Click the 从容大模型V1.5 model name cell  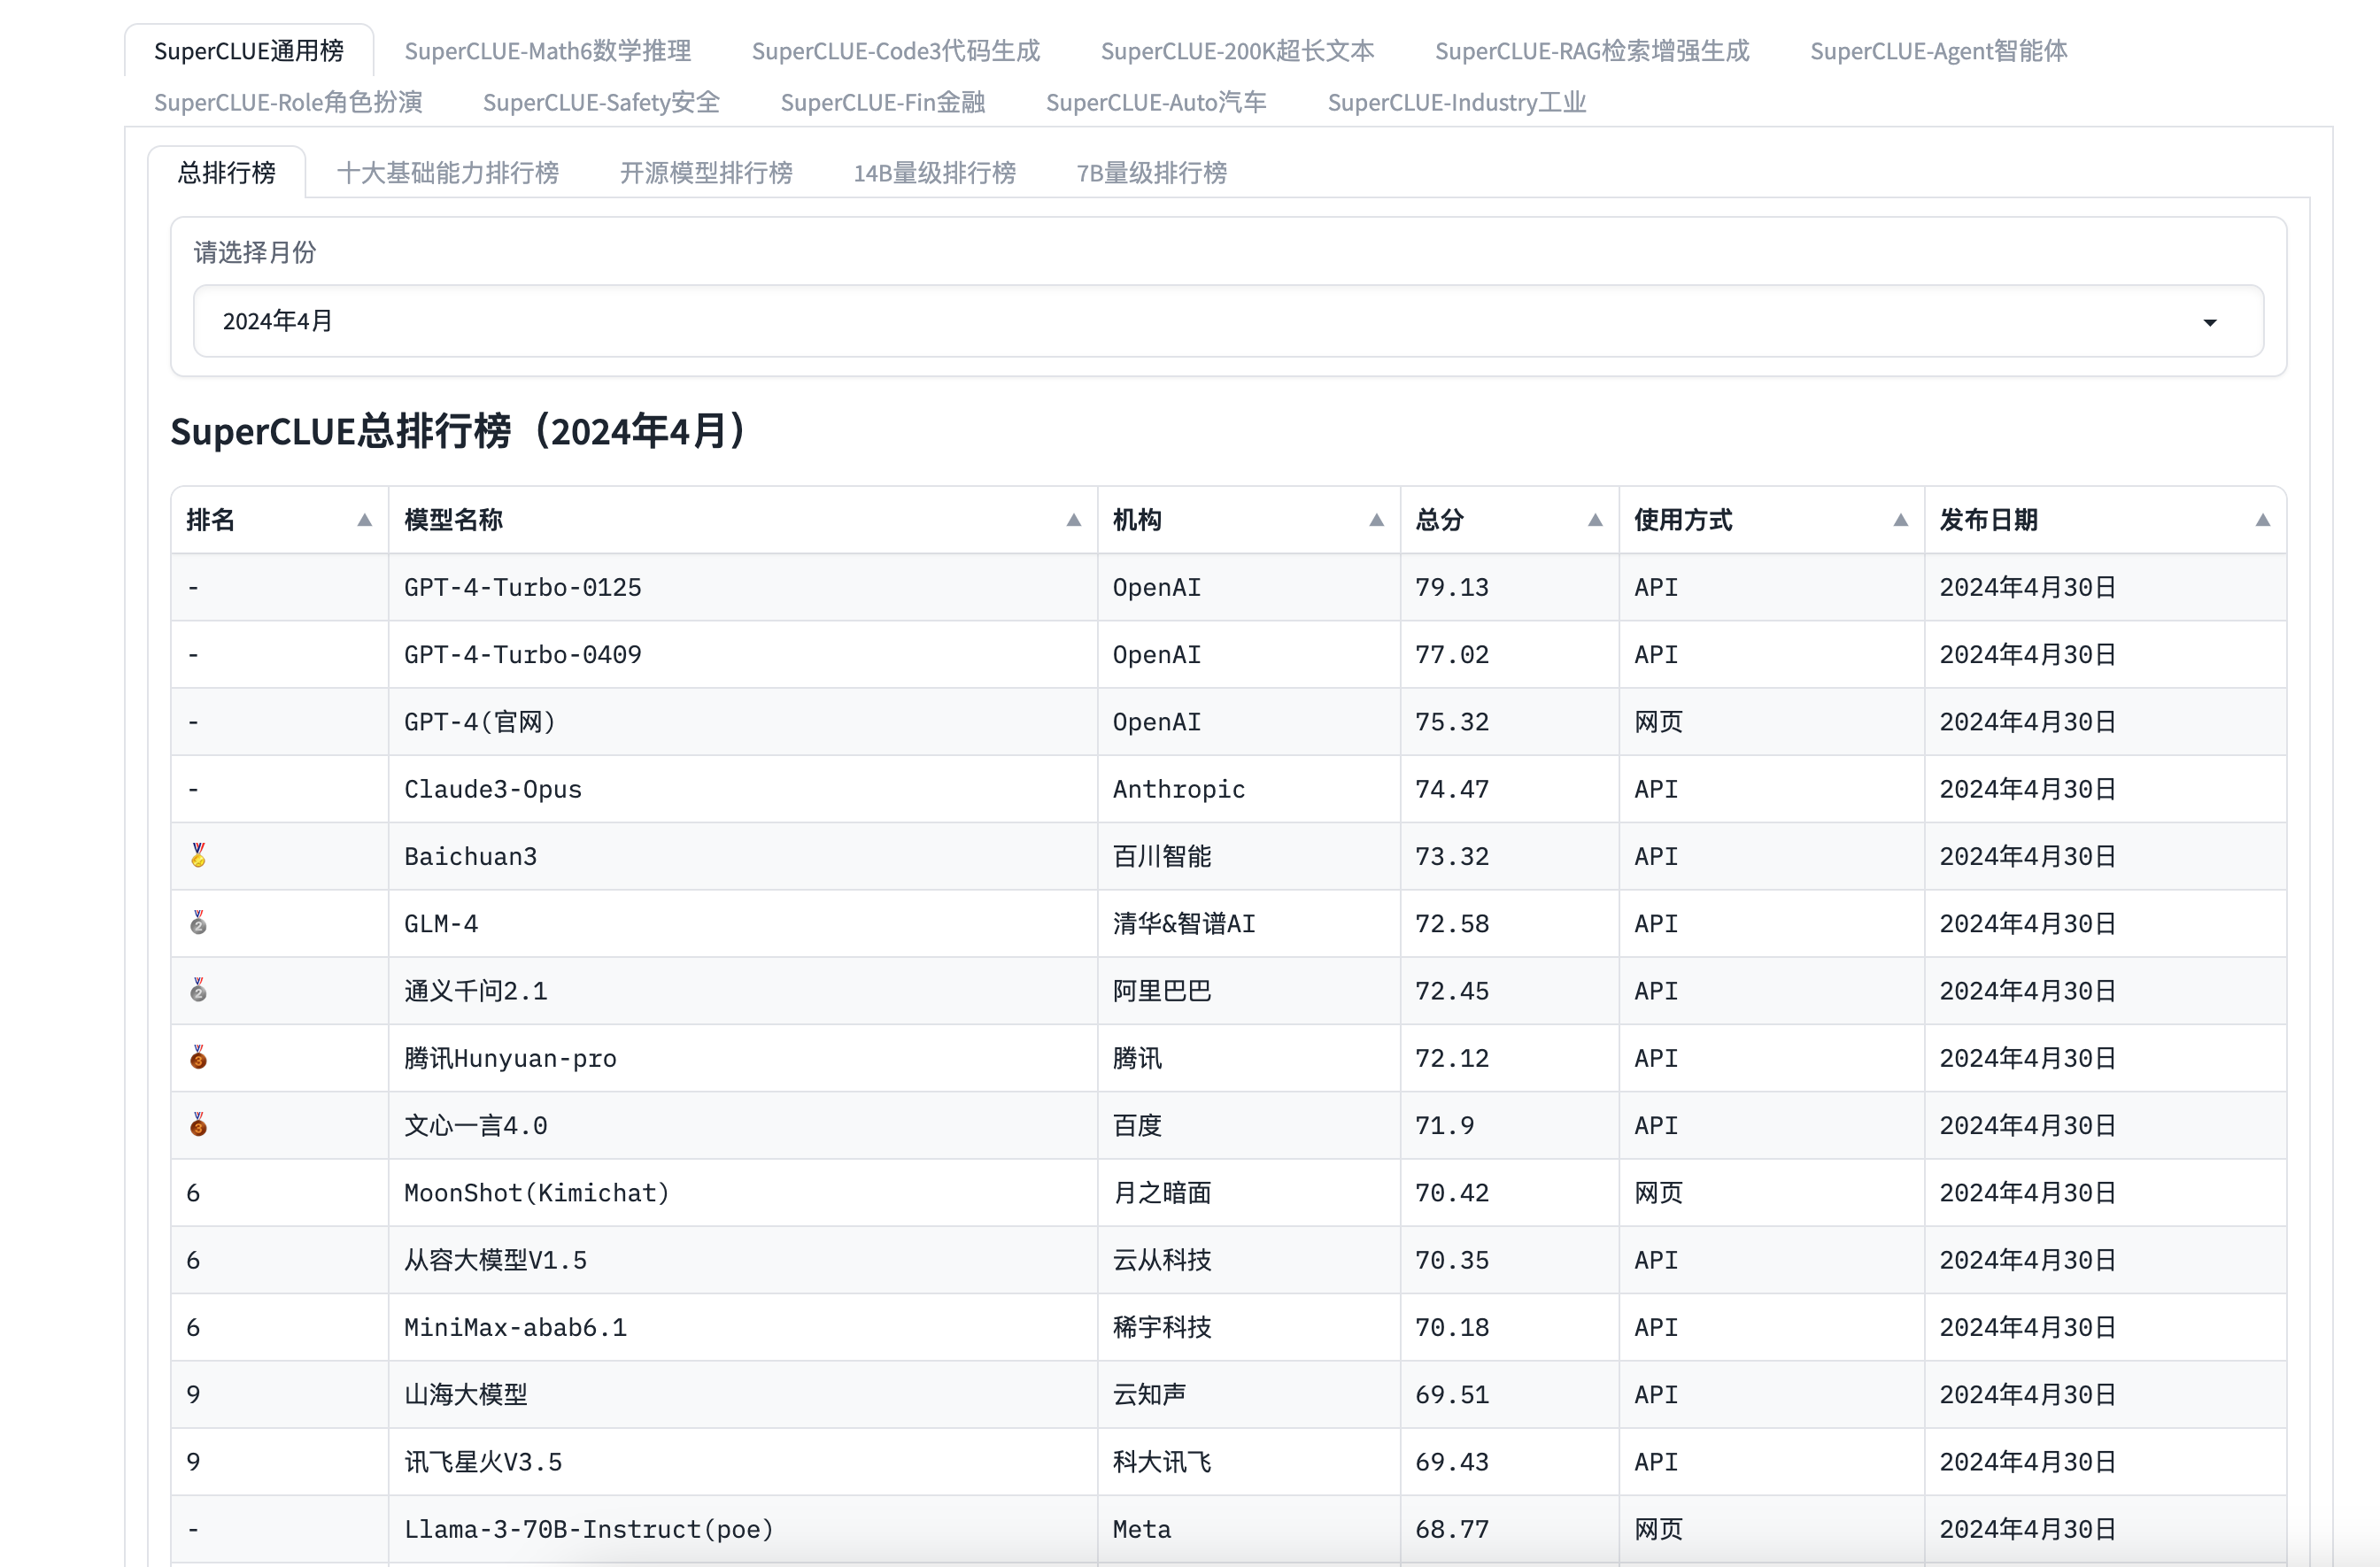(743, 1260)
